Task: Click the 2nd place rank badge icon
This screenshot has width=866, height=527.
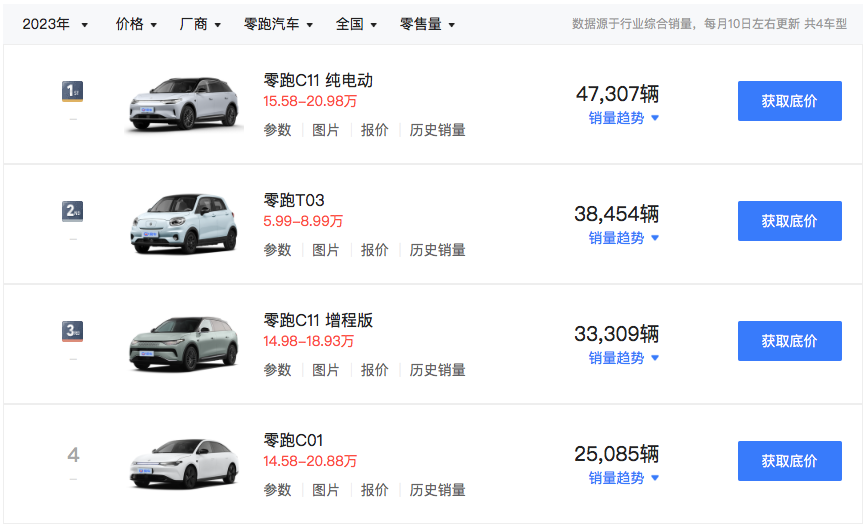Action: pos(72,211)
